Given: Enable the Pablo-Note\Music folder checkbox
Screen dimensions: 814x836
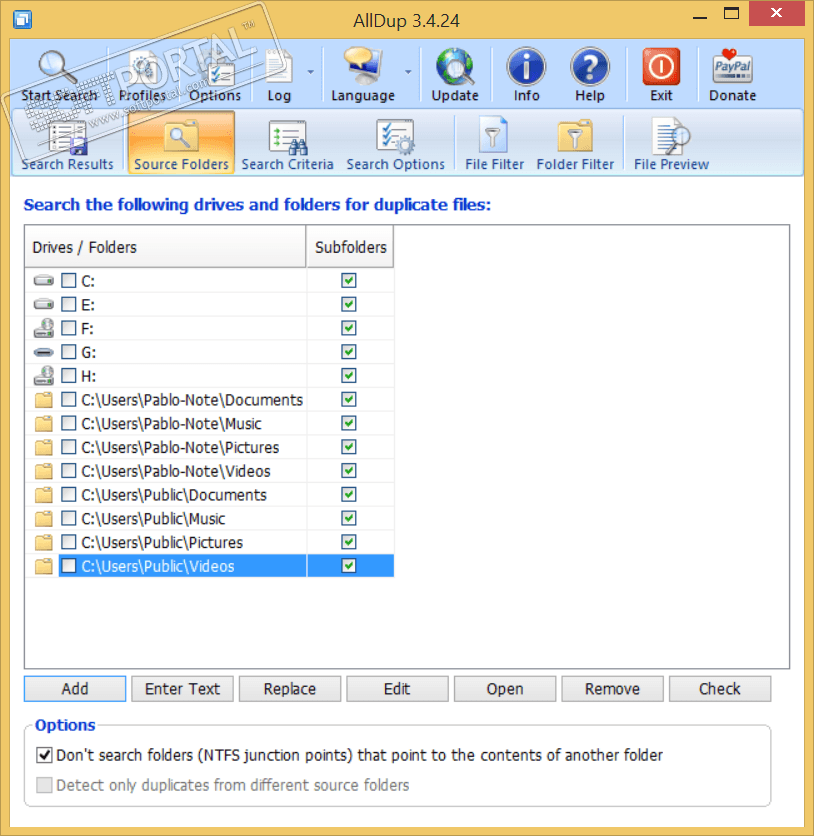Looking at the screenshot, I should click(x=68, y=423).
